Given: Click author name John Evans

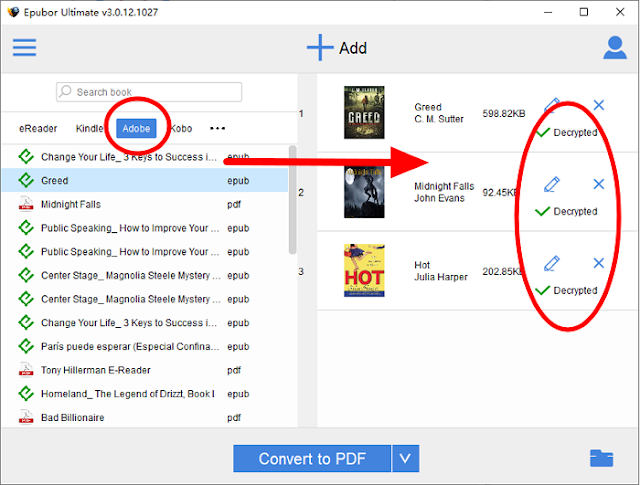Looking at the screenshot, I should coord(439,198).
